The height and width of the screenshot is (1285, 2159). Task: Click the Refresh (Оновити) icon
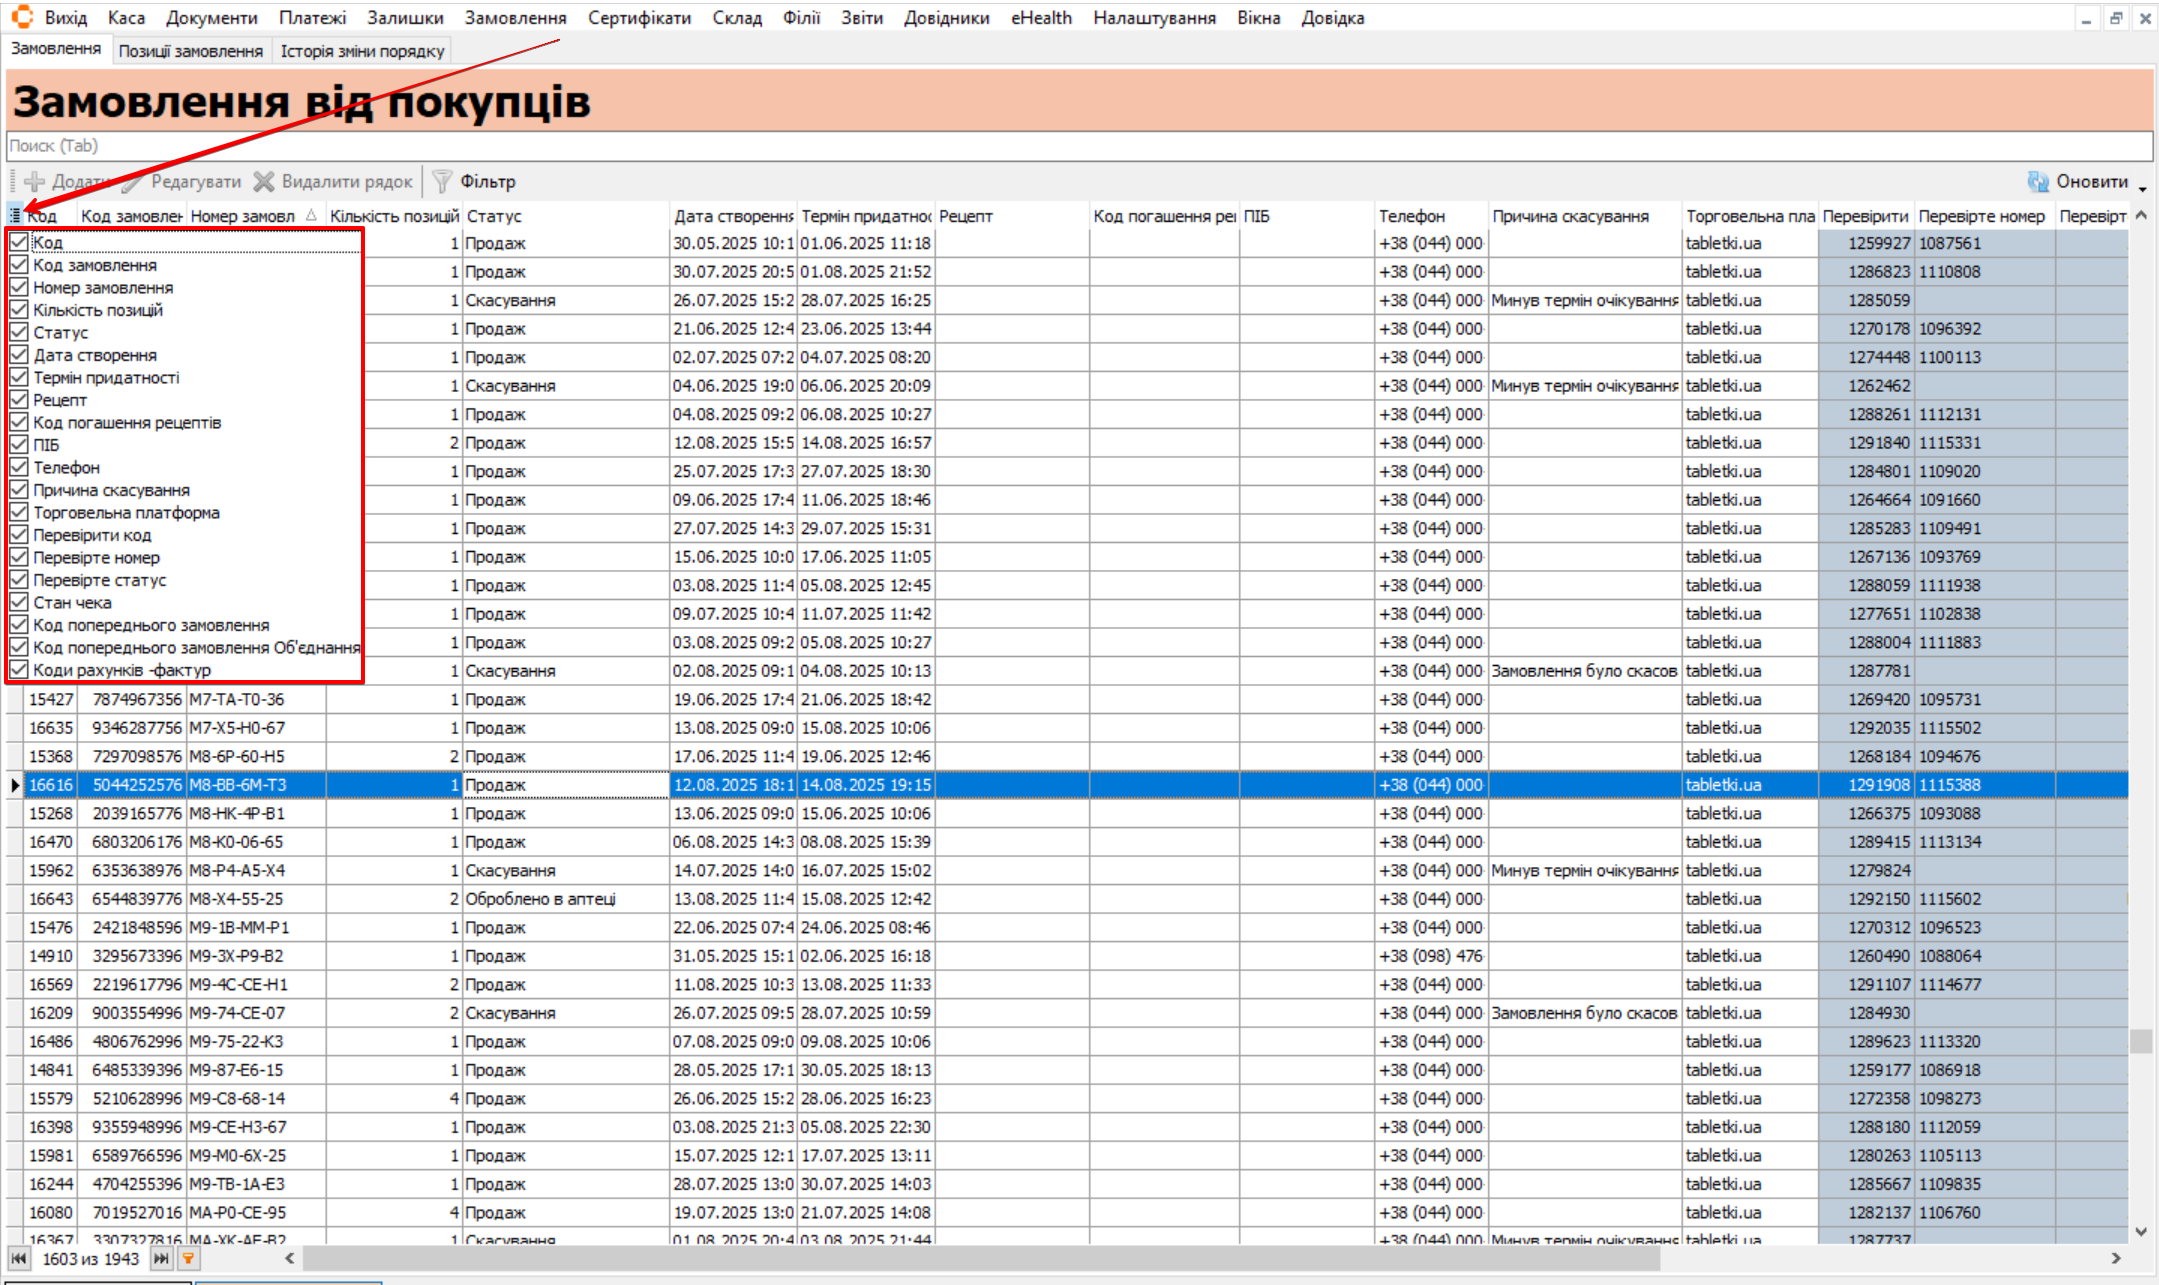click(2037, 181)
